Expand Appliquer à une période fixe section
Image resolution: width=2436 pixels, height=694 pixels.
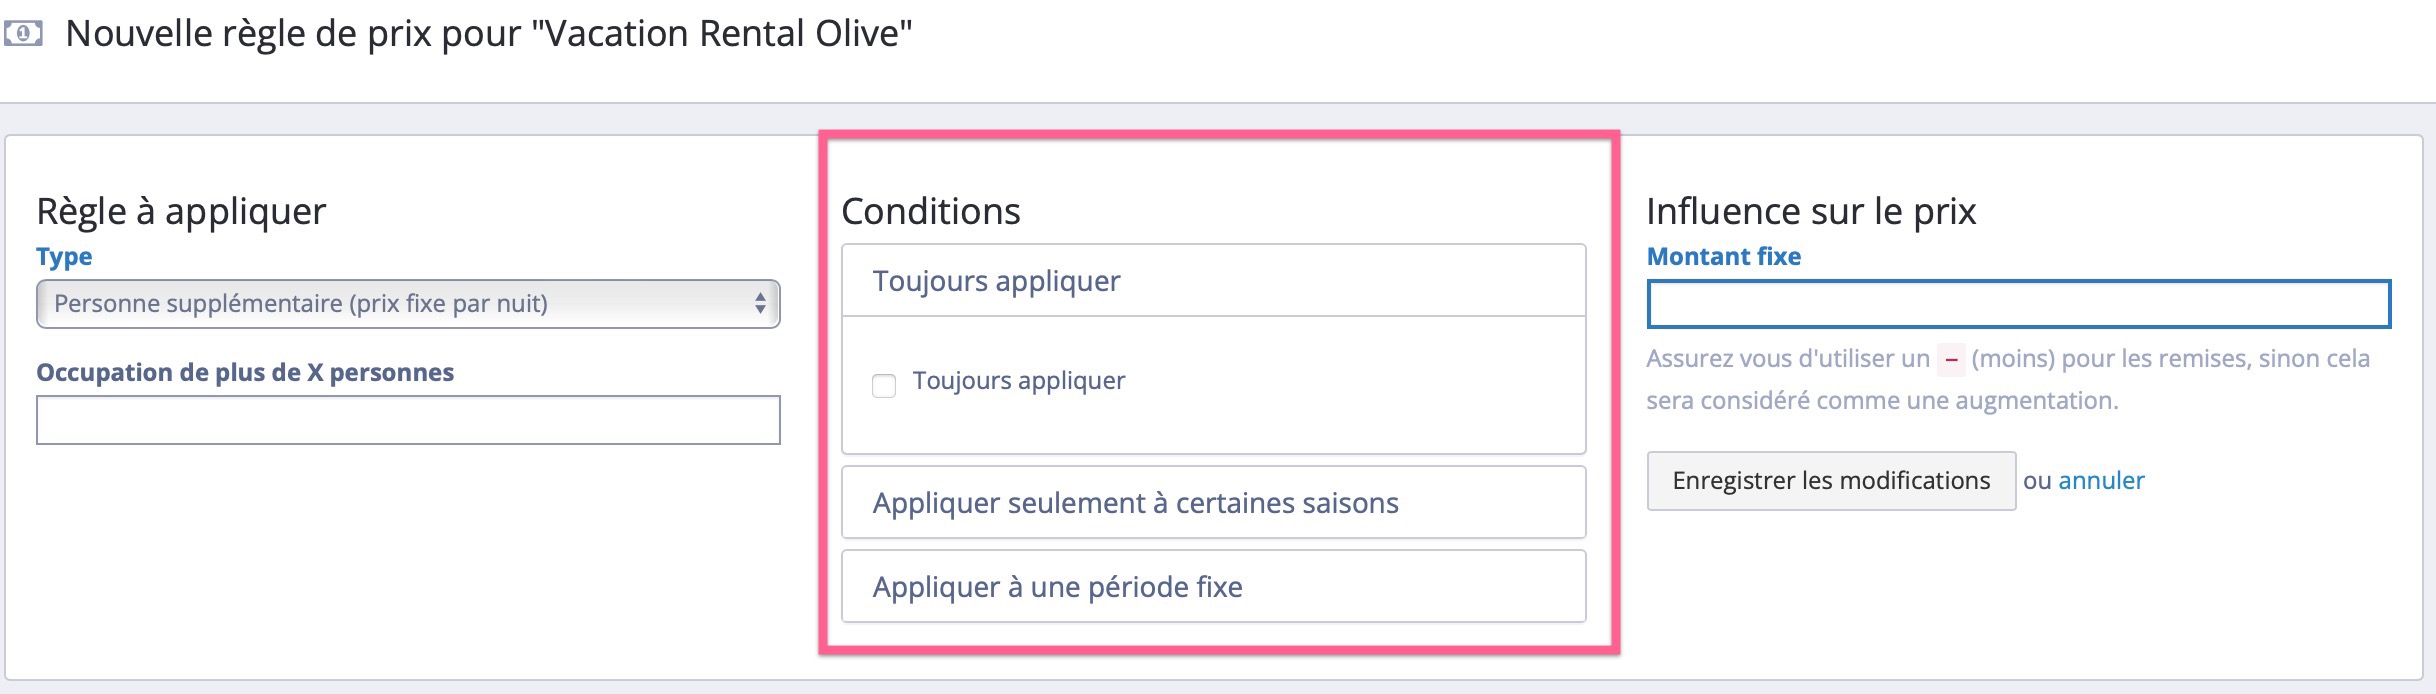[1214, 587]
